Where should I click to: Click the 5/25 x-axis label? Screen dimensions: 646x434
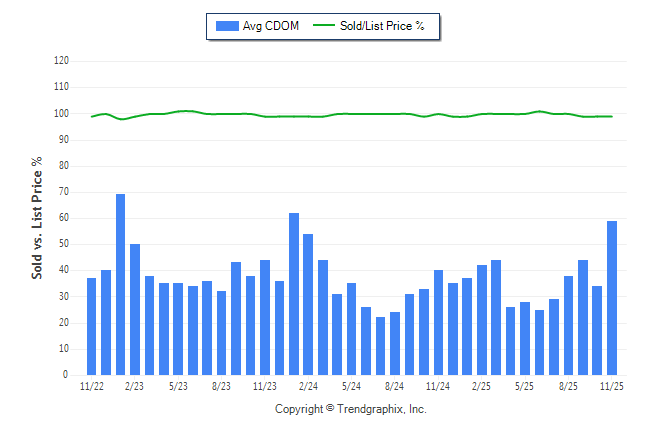pos(525,385)
